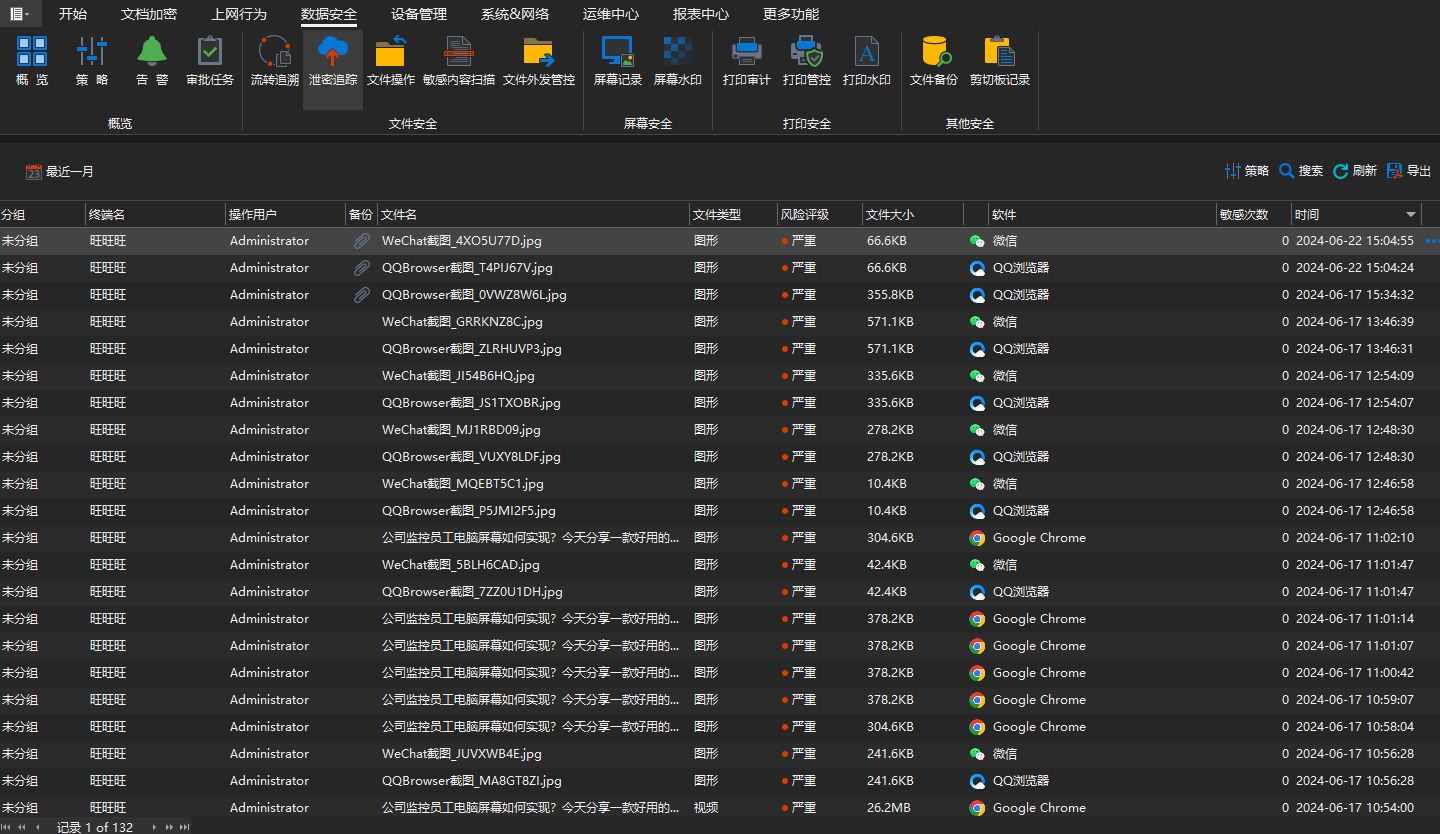Open the 告警 alerts panel

pyautogui.click(x=151, y=63)
